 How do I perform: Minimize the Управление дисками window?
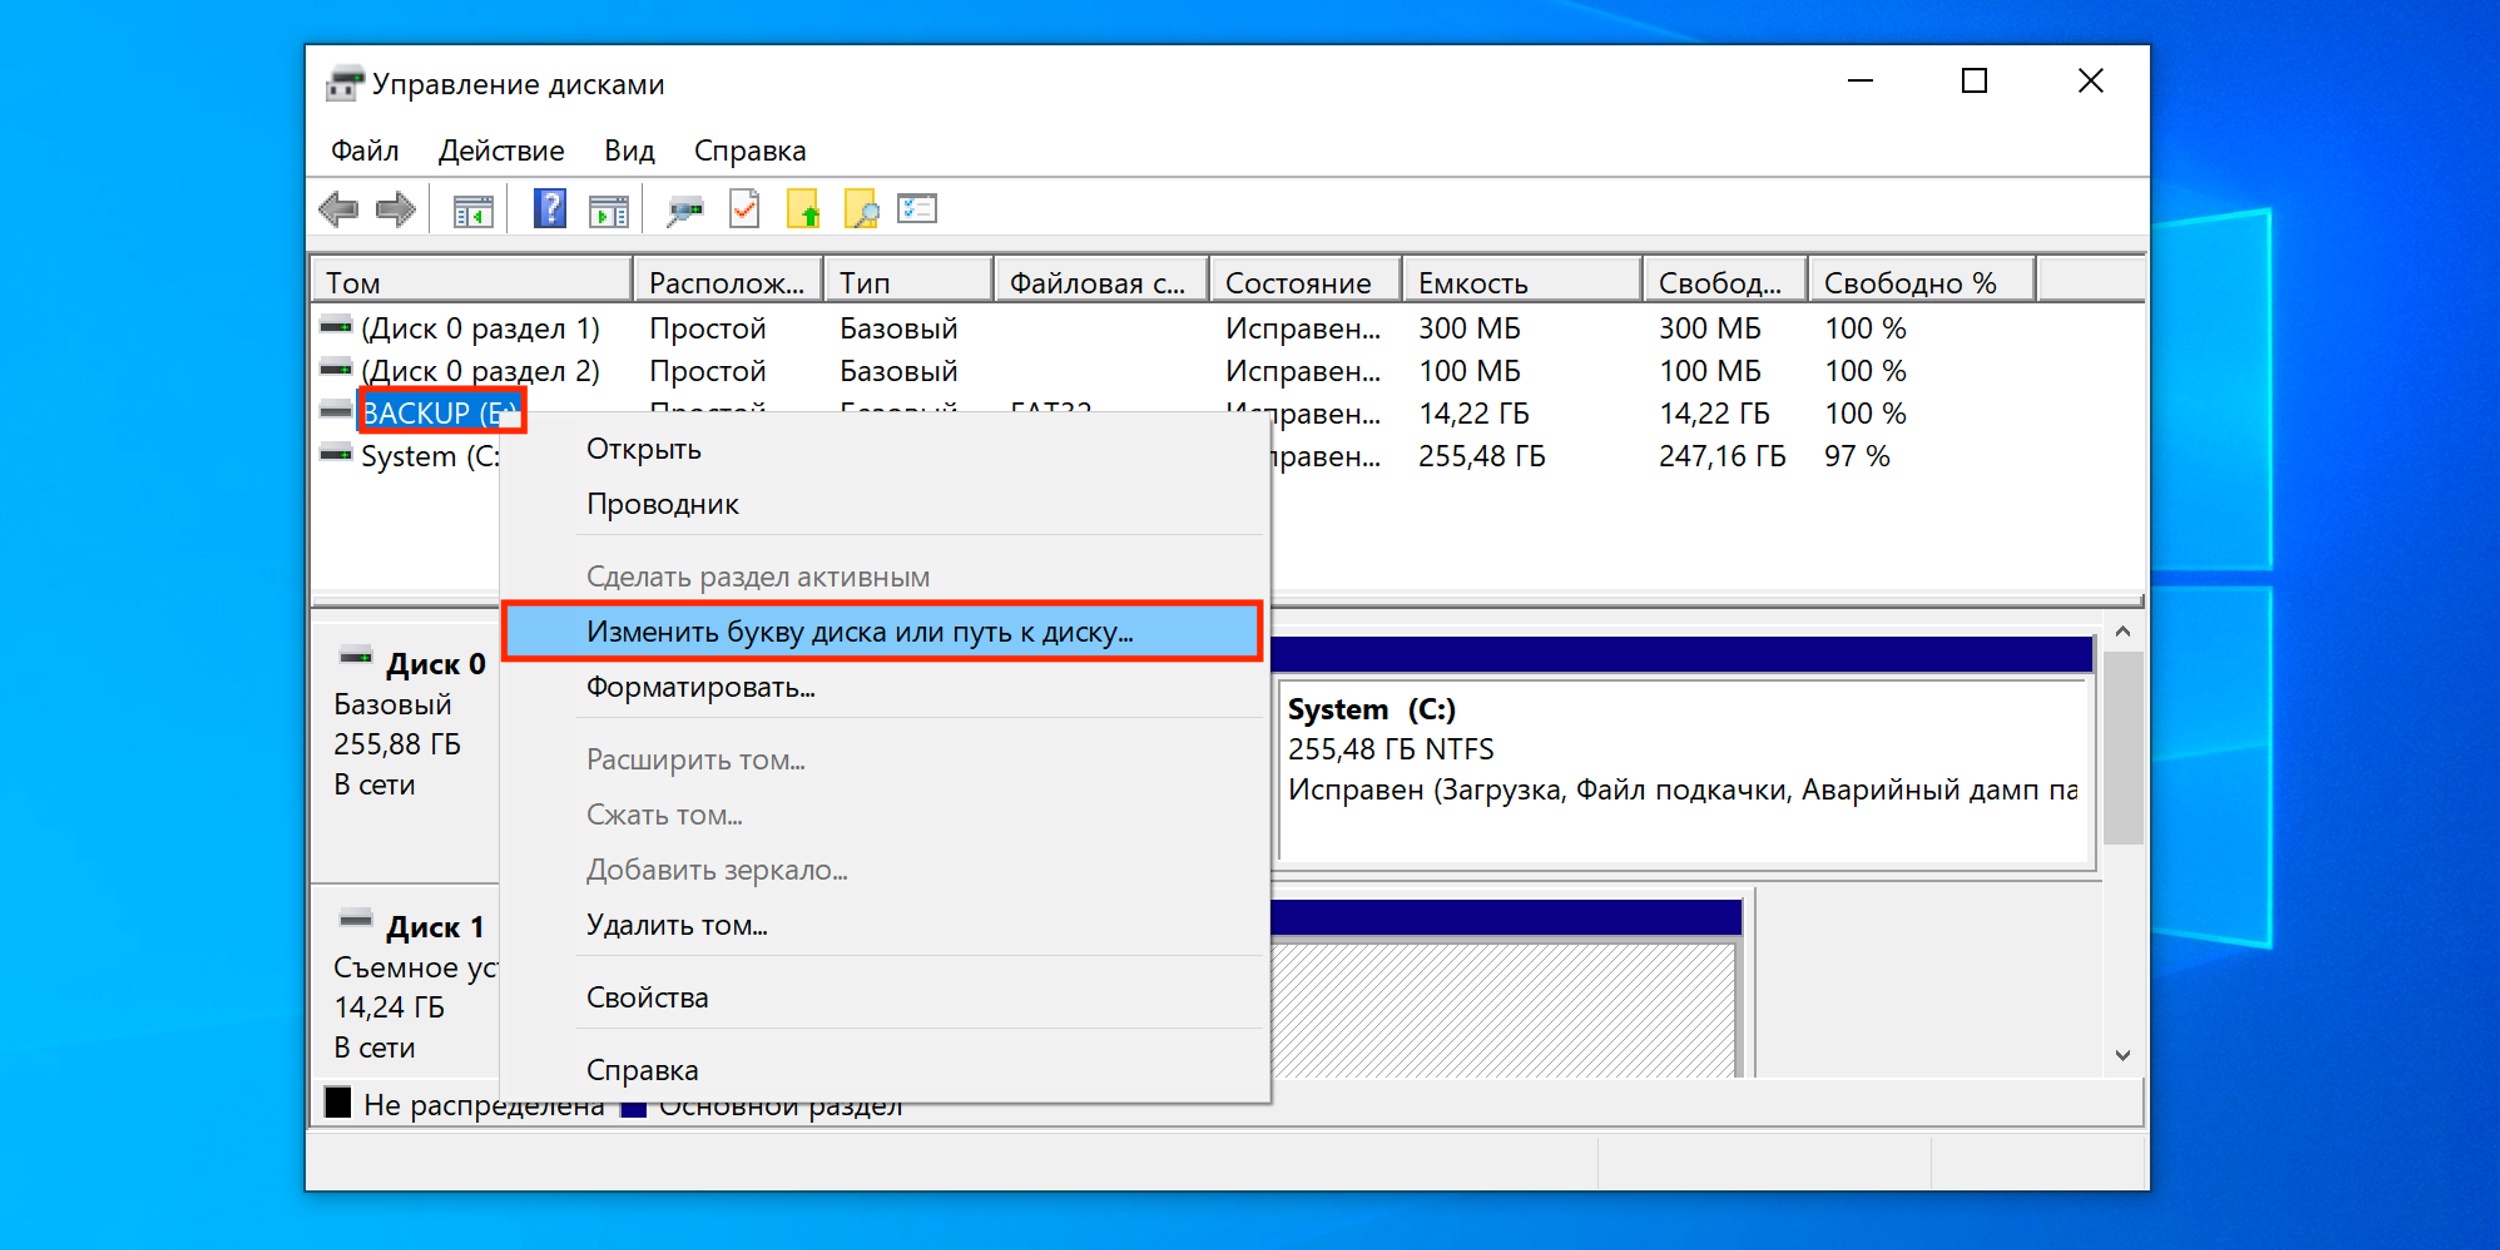pos(1859,81)
